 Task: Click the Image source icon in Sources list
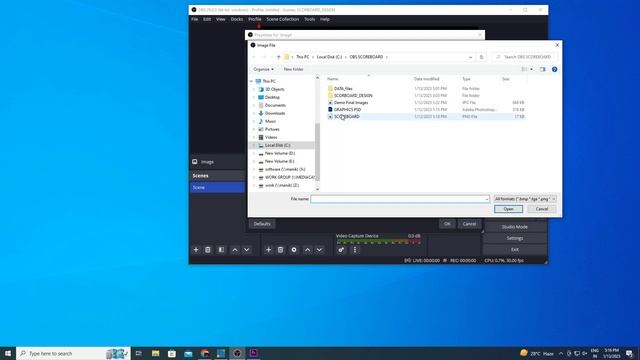(195, 162)
